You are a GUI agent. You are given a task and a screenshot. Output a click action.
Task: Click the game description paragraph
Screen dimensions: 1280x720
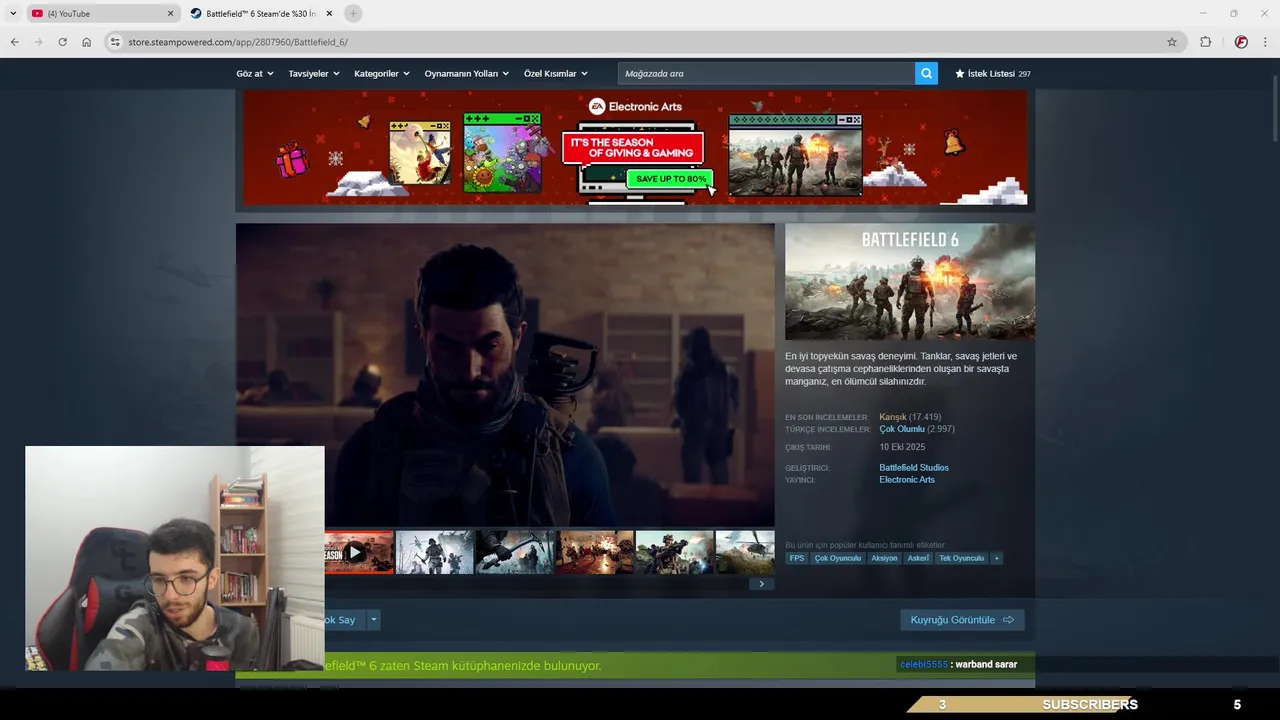[902, 369]
